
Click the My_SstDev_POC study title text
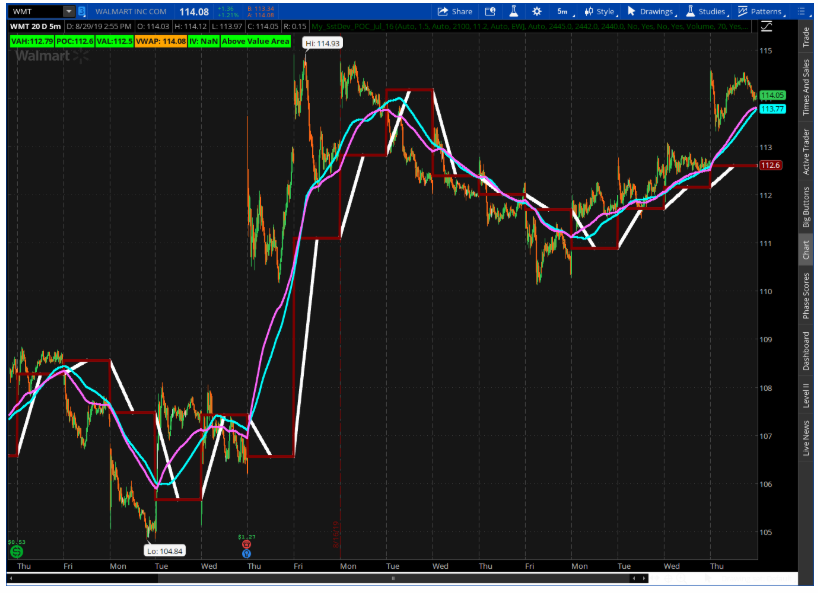530,26
